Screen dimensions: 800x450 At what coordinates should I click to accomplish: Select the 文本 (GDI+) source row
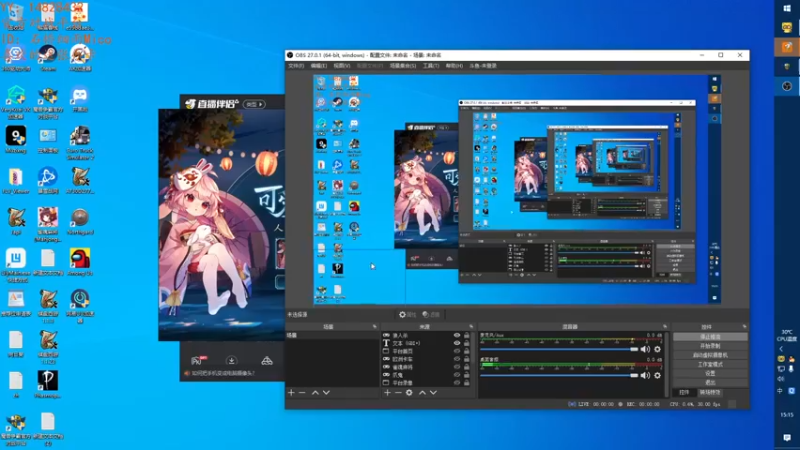[426, 343]
